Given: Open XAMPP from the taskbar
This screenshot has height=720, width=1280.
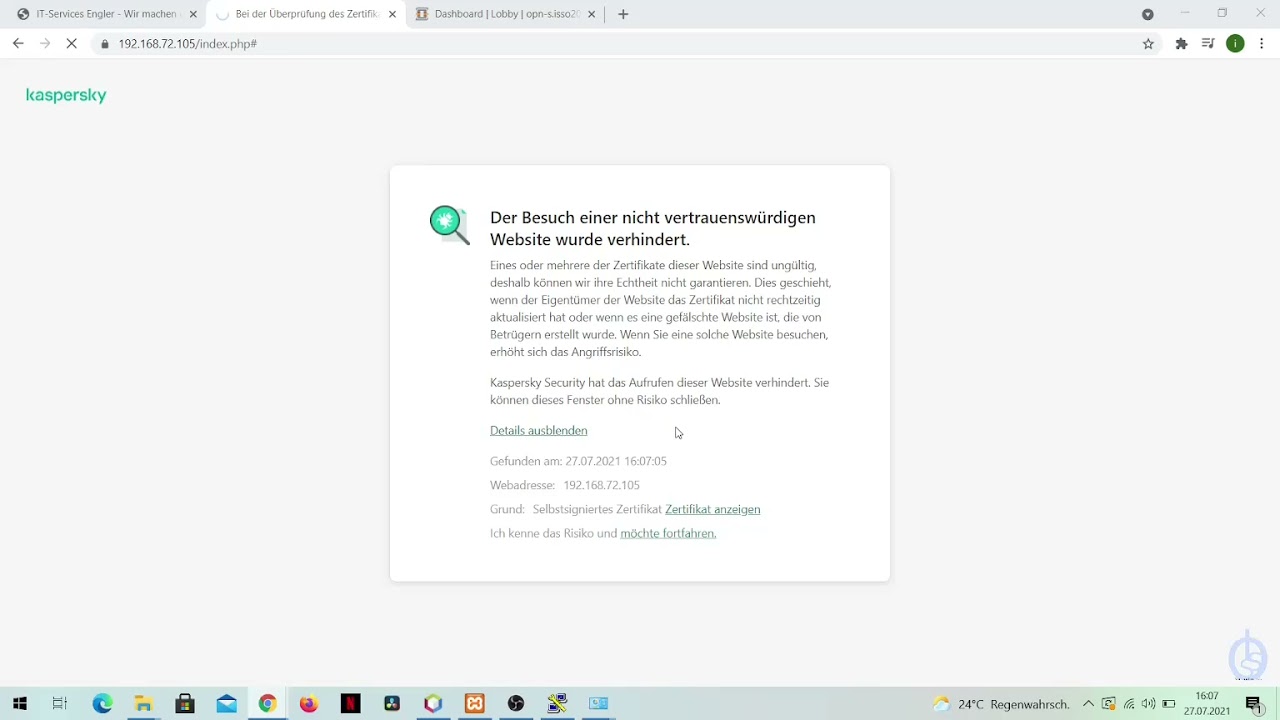Looking at the screenshot, I should click(475, 704).
